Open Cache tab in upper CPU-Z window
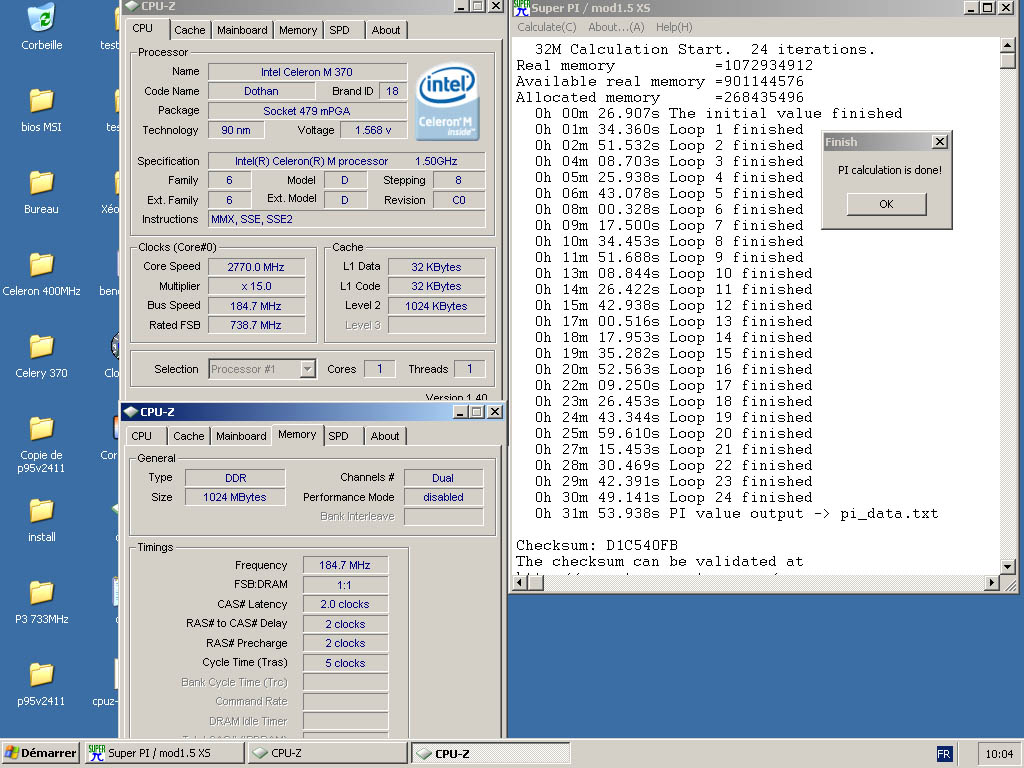 (x=189, y=30)
